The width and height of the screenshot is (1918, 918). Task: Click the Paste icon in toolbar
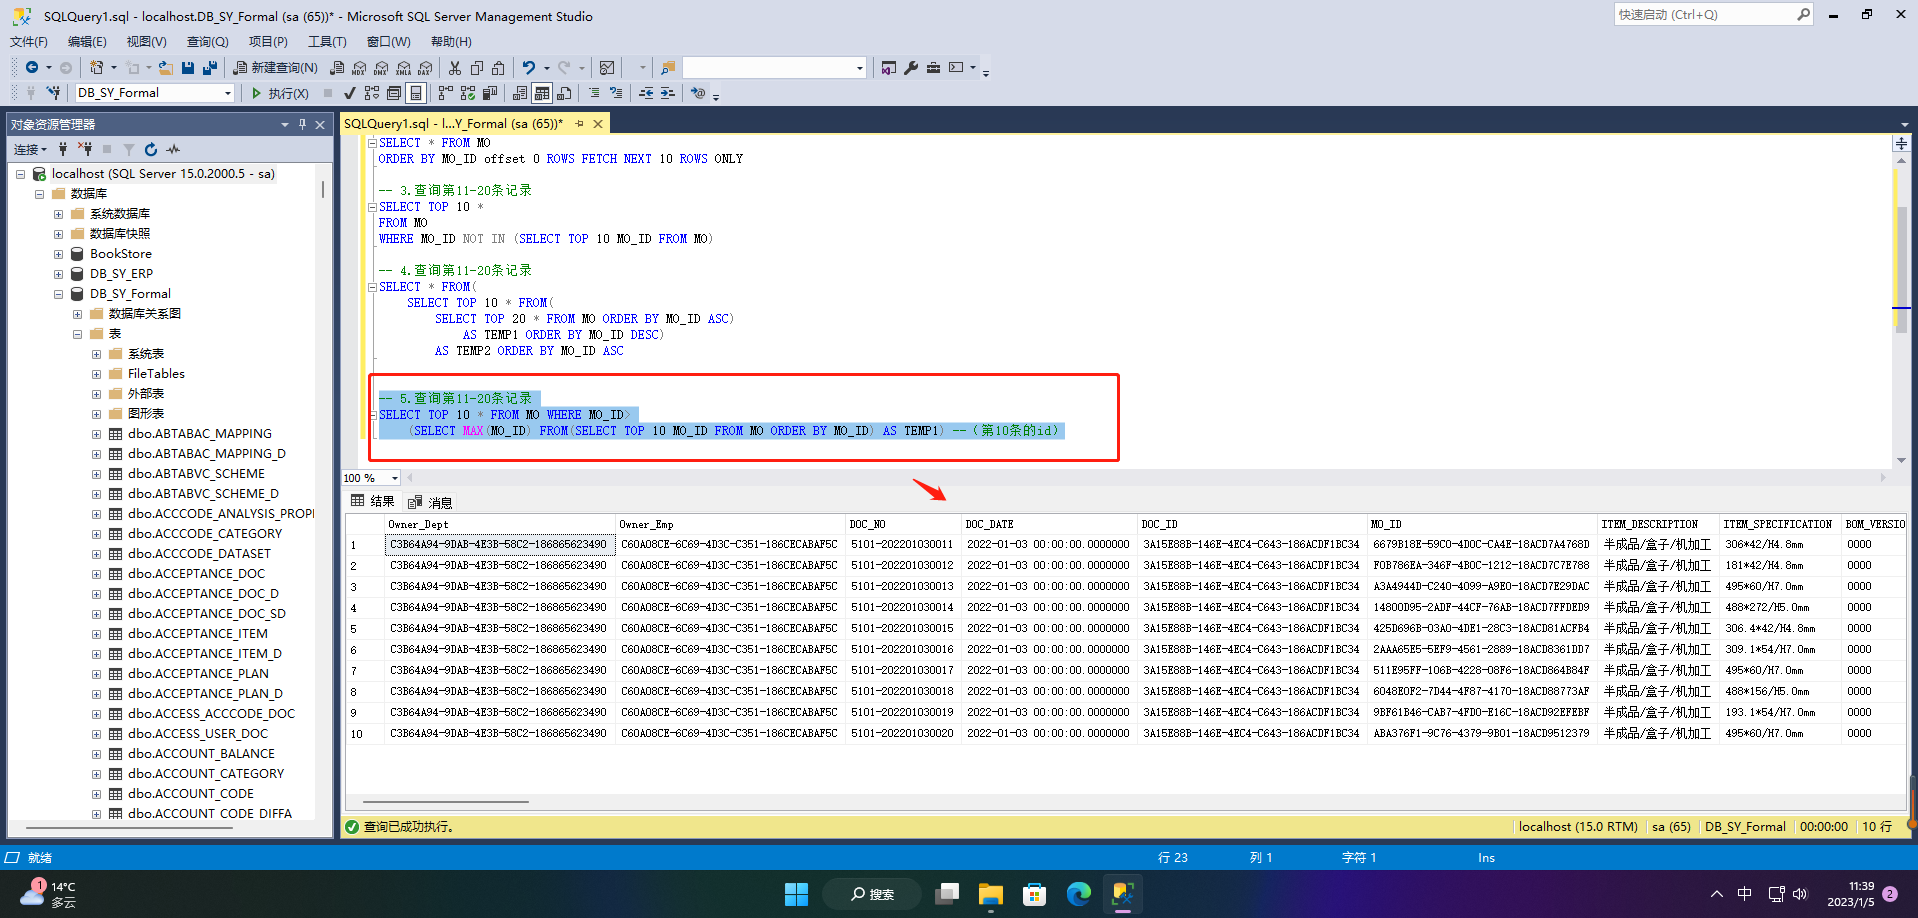click(x=498, y=68)
